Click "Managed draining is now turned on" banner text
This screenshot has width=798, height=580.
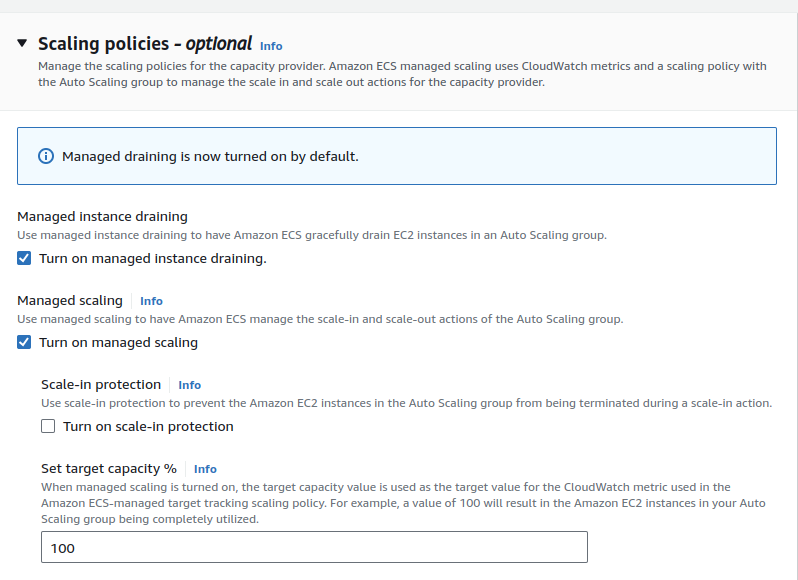coord(210,156)
